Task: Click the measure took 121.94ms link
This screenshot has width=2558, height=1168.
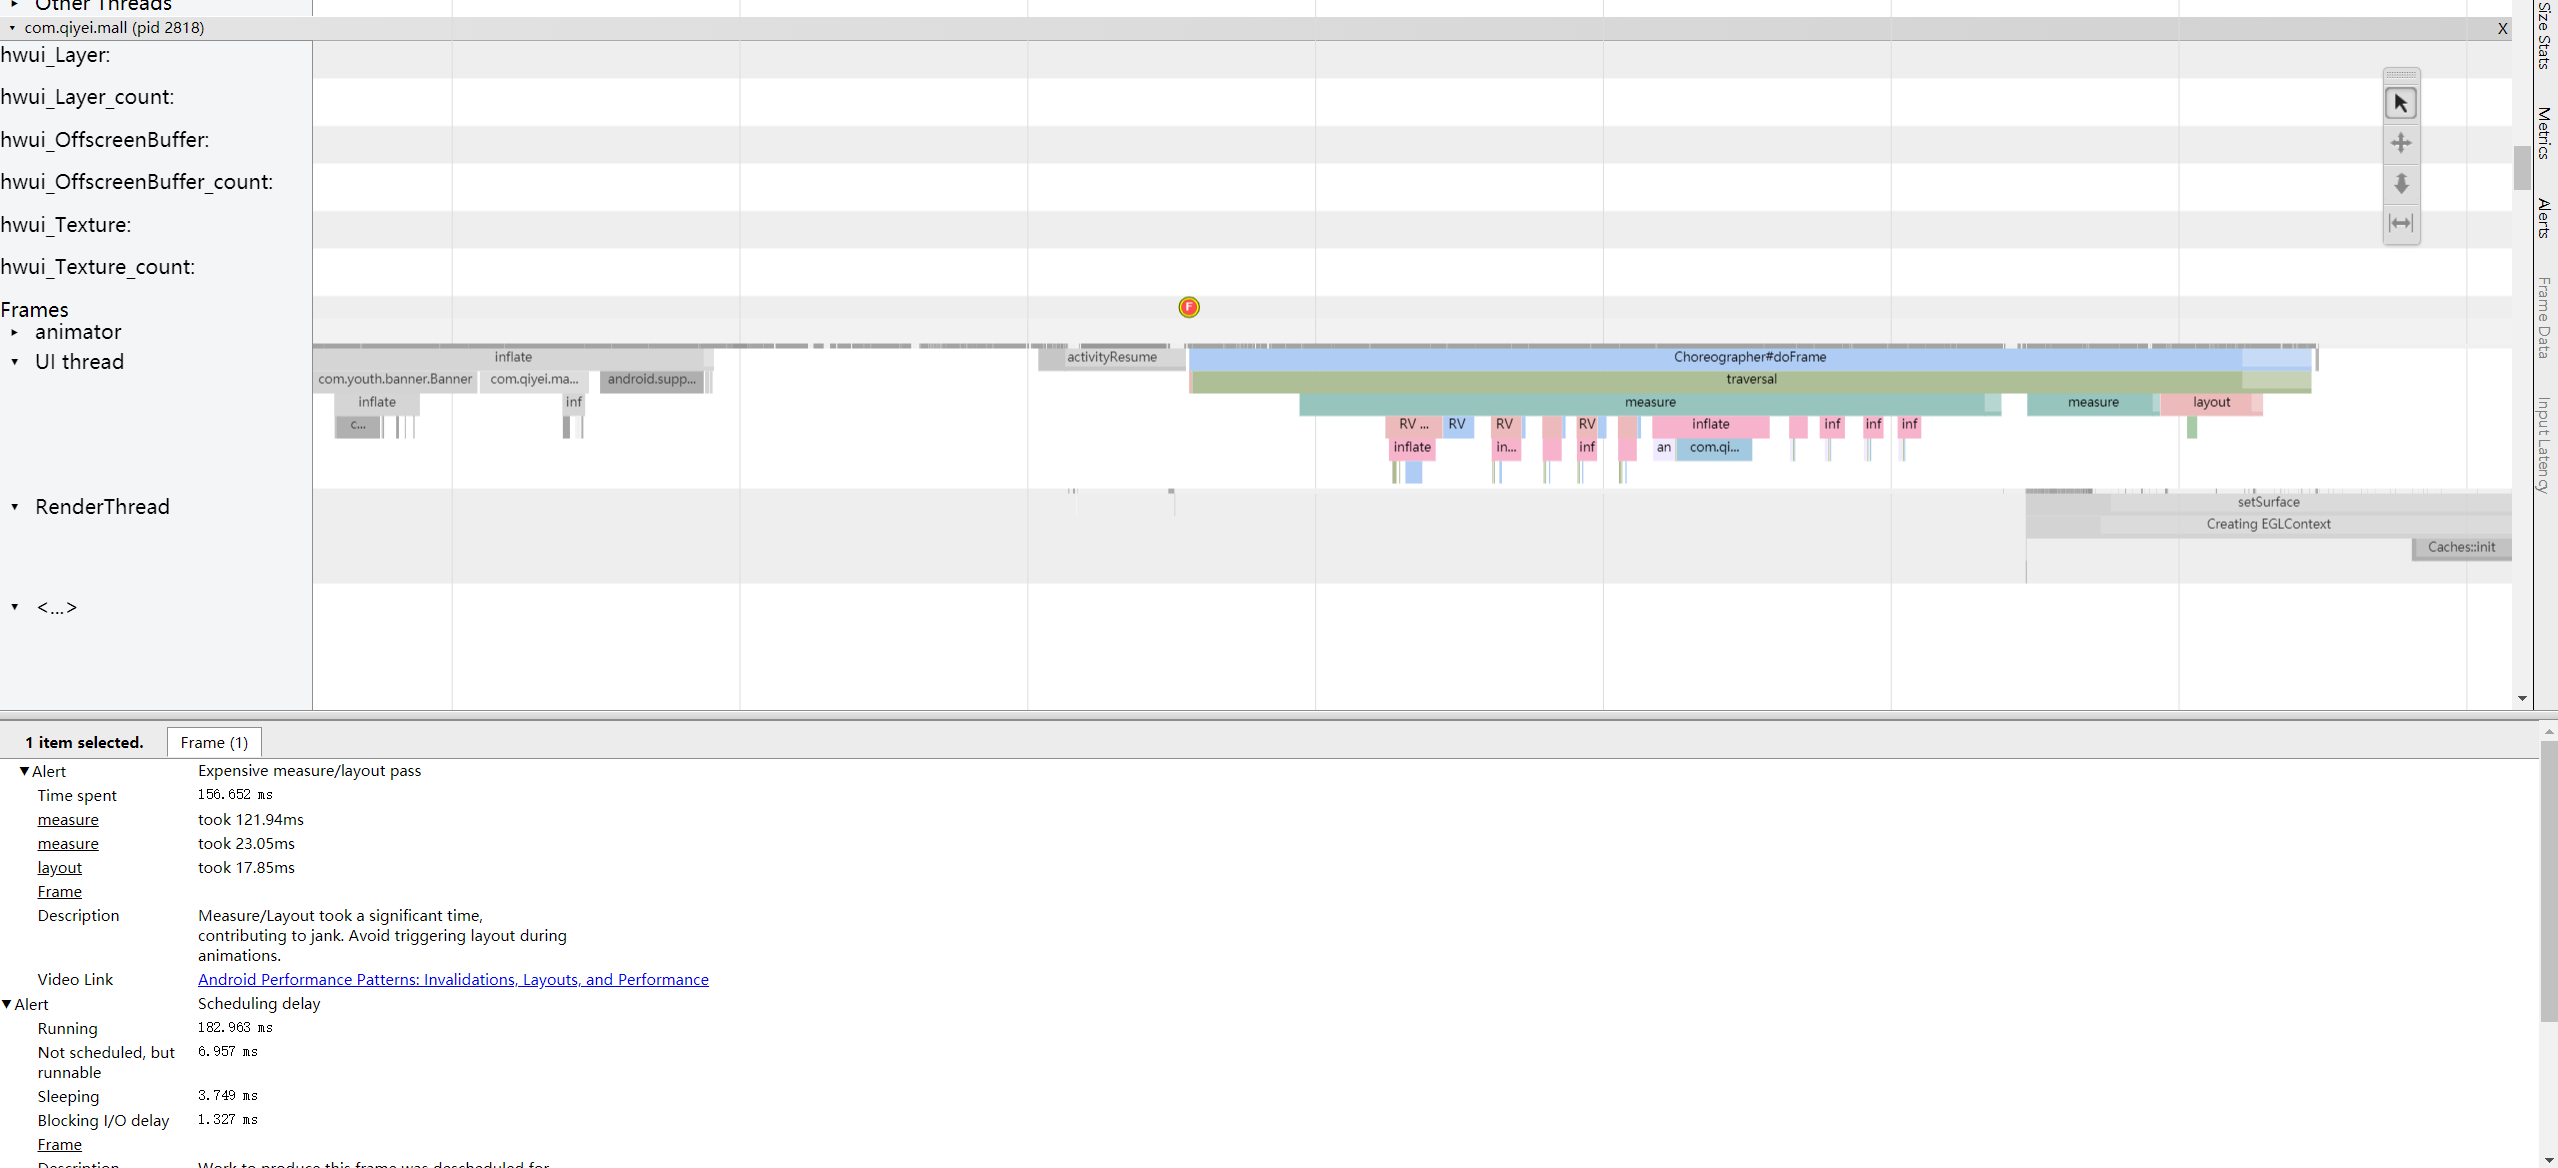Action: point(67,819)
